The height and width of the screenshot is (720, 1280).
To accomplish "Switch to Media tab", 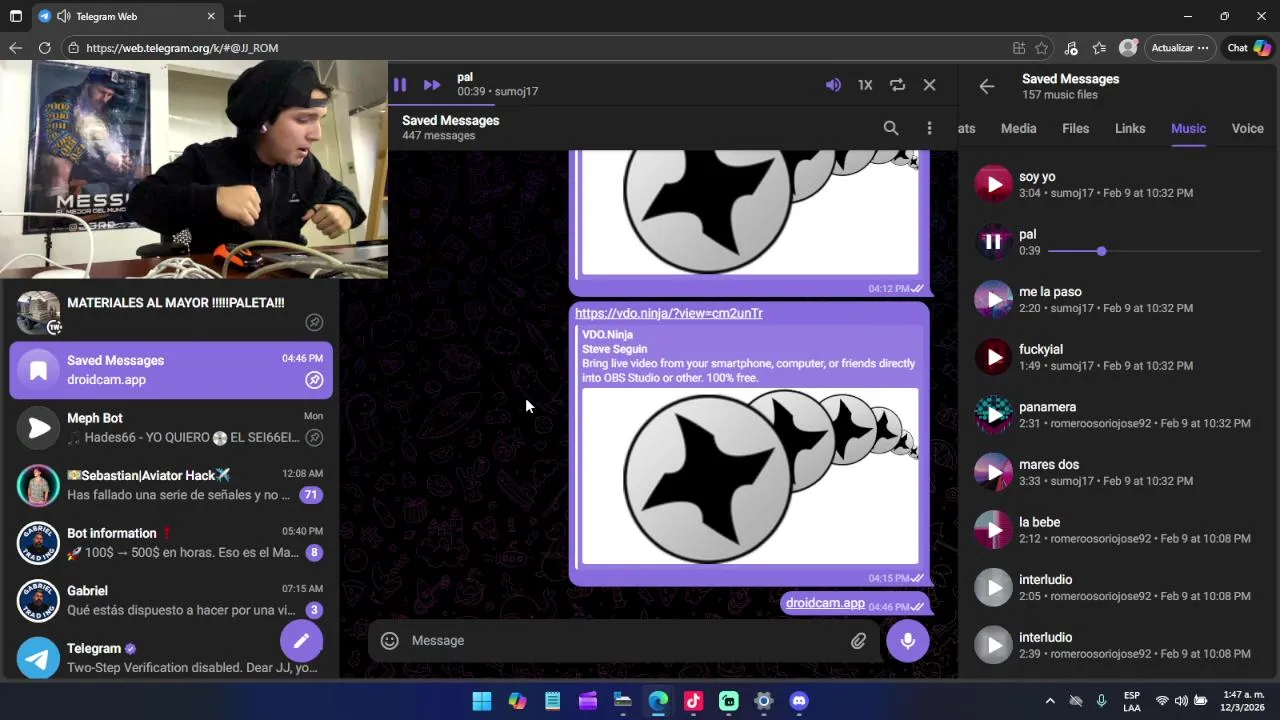I will click(1018, 128).
